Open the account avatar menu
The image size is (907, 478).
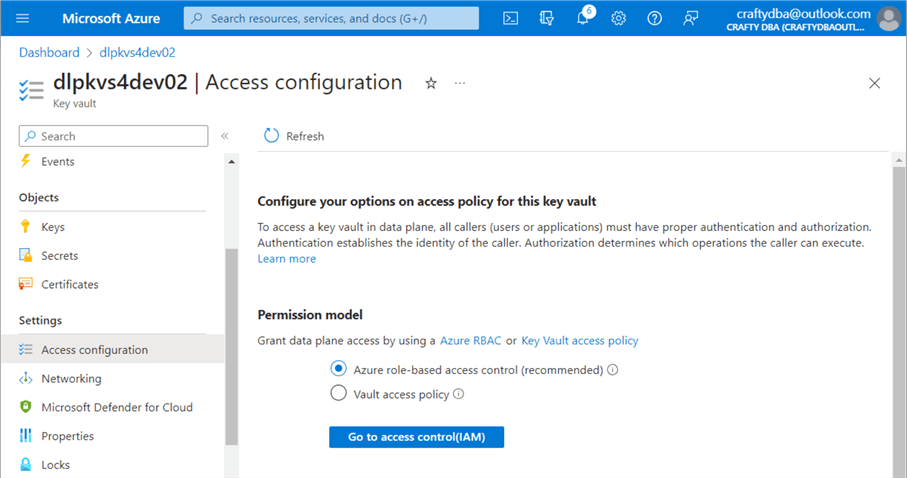coord(888,19)
